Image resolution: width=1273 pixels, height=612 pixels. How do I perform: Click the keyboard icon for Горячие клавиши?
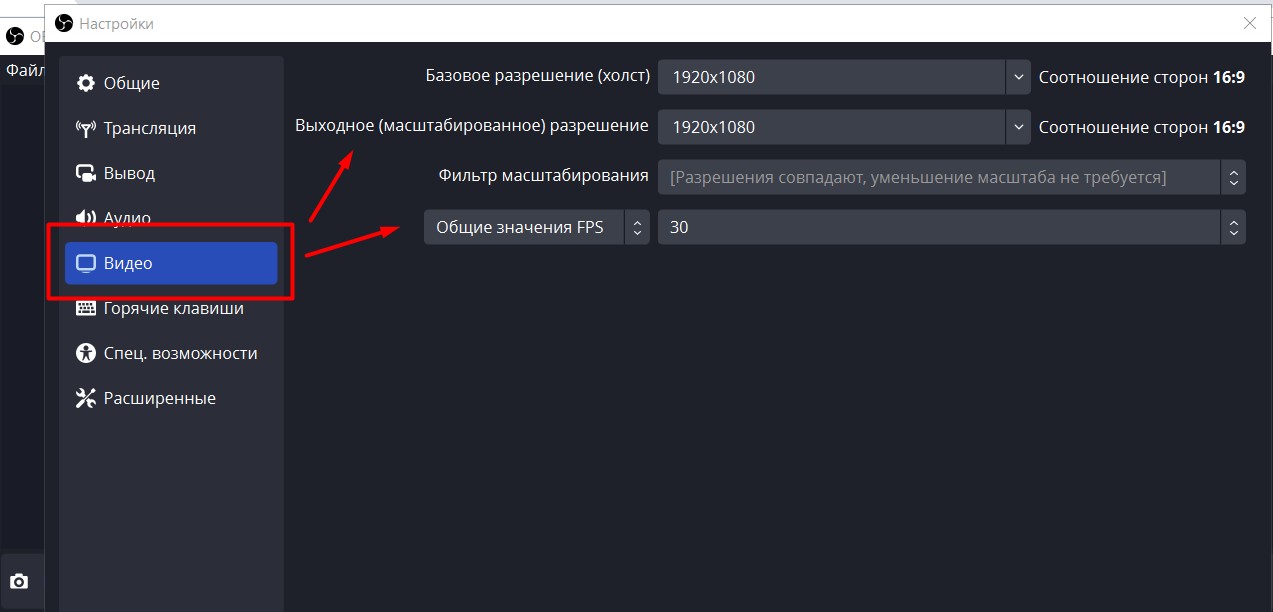pos(86,308)
